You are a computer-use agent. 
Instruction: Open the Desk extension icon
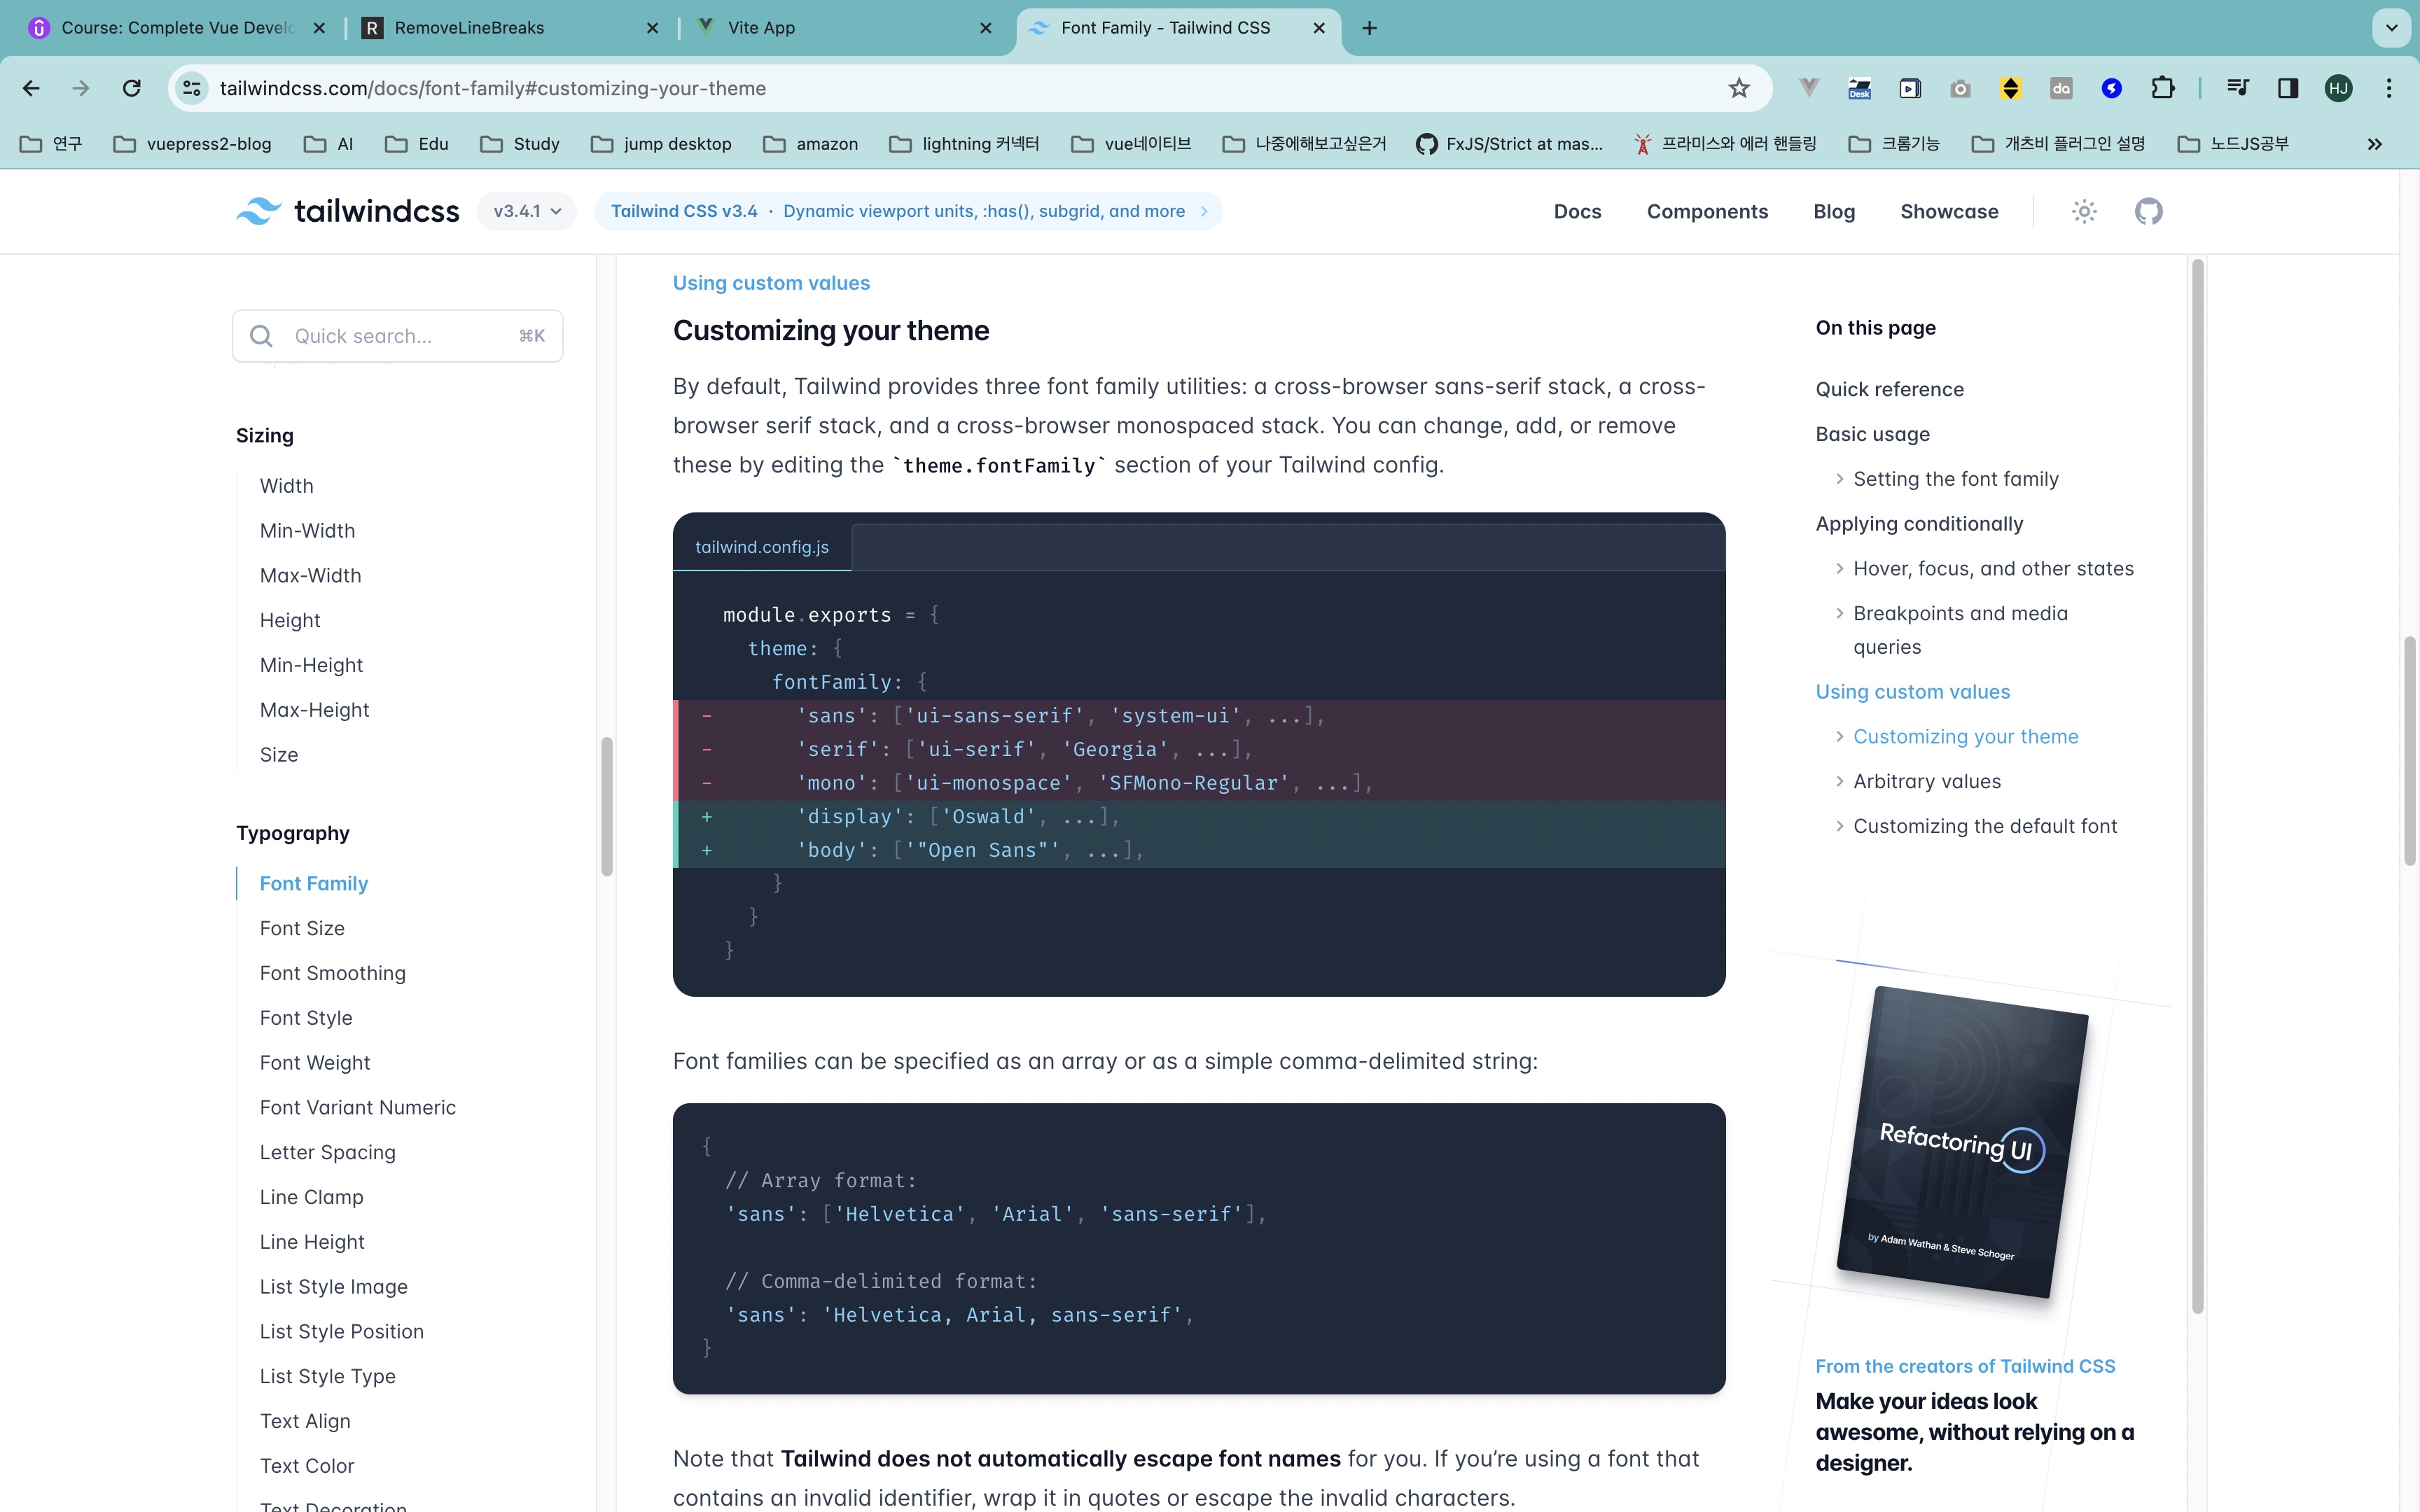[1859, 88]
